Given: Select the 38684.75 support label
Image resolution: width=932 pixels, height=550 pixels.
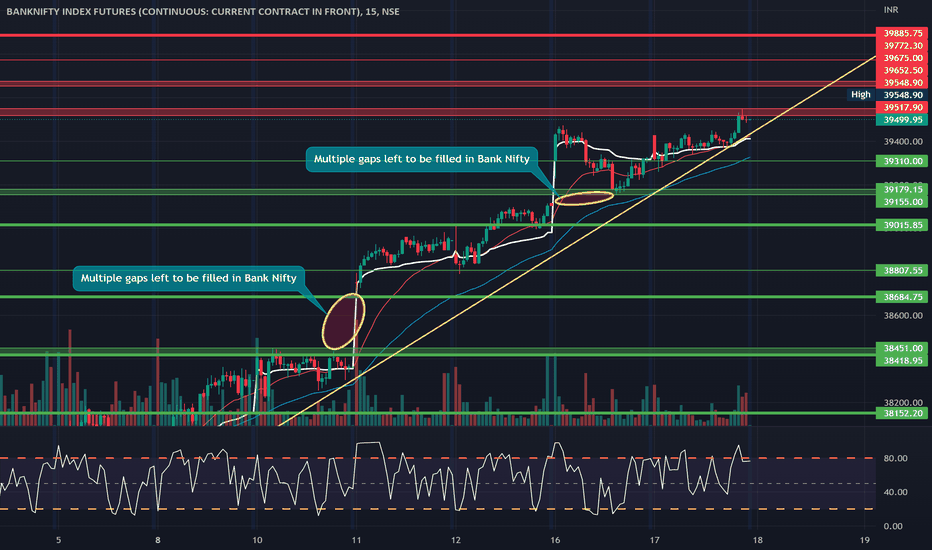Looking at the screenshot, I should pos(902,297).
